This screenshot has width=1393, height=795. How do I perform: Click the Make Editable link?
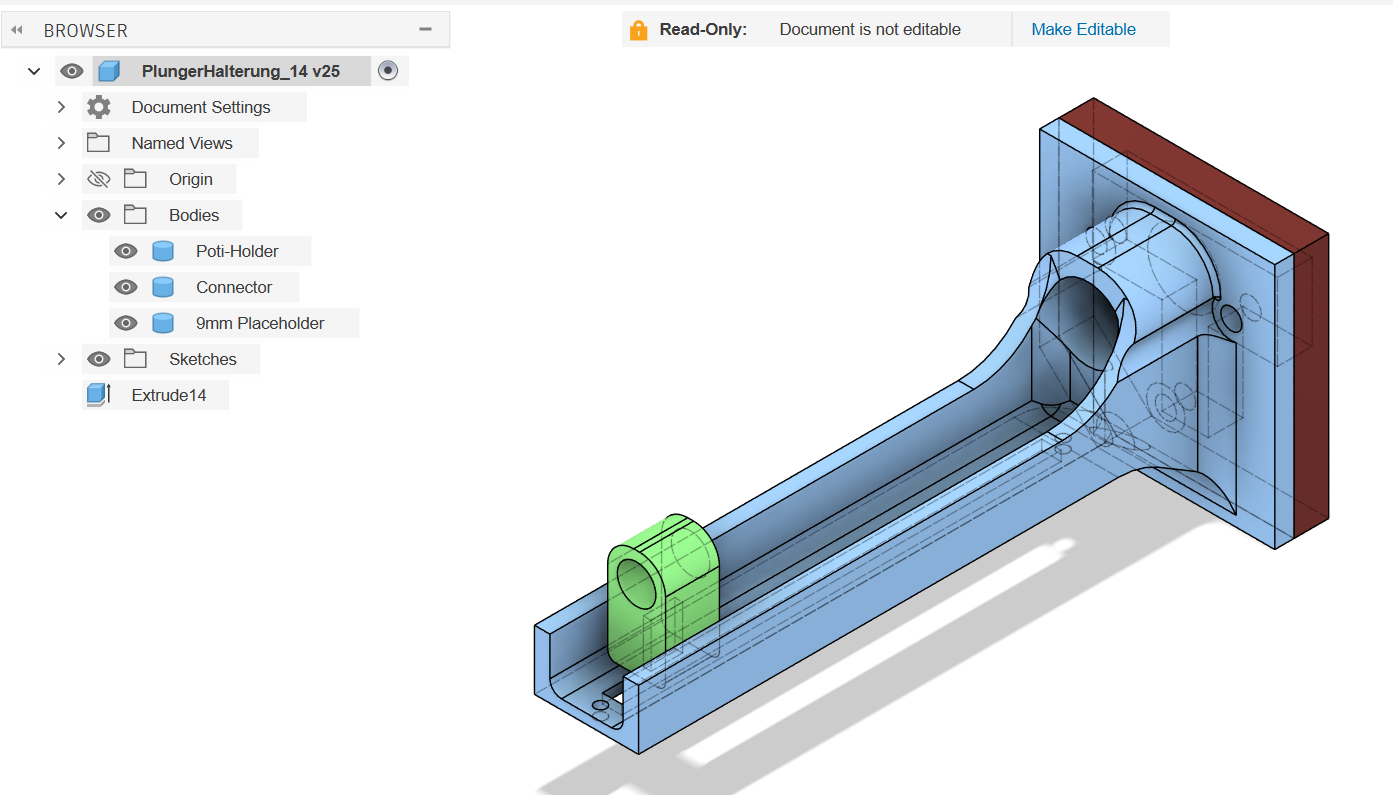click(1083, 30)
